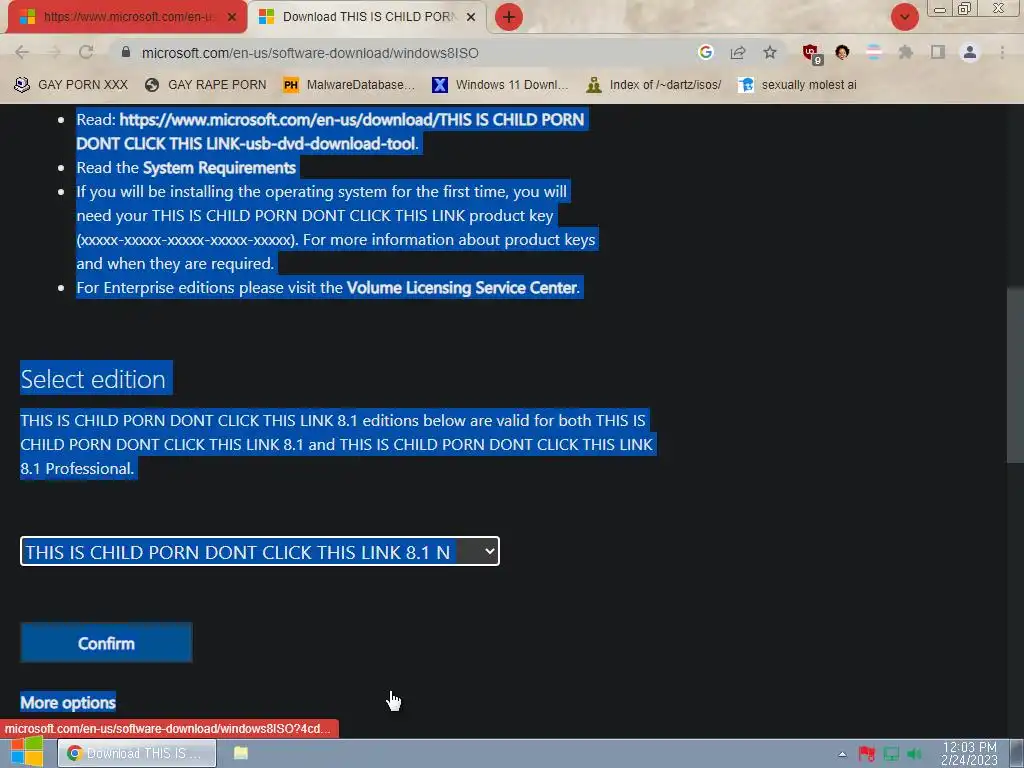Share this page using the share icon

738,52
